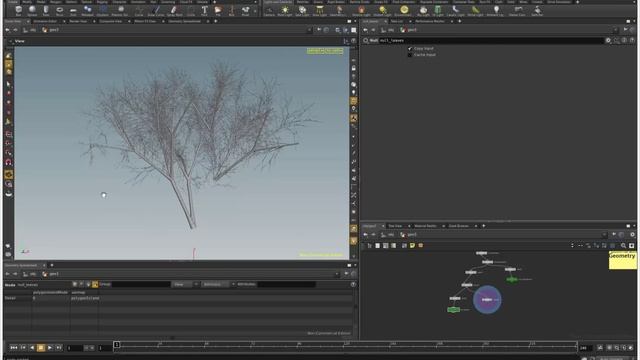
Task: Add a Spot Light from the shelf
Action: (x=302, y=11)
